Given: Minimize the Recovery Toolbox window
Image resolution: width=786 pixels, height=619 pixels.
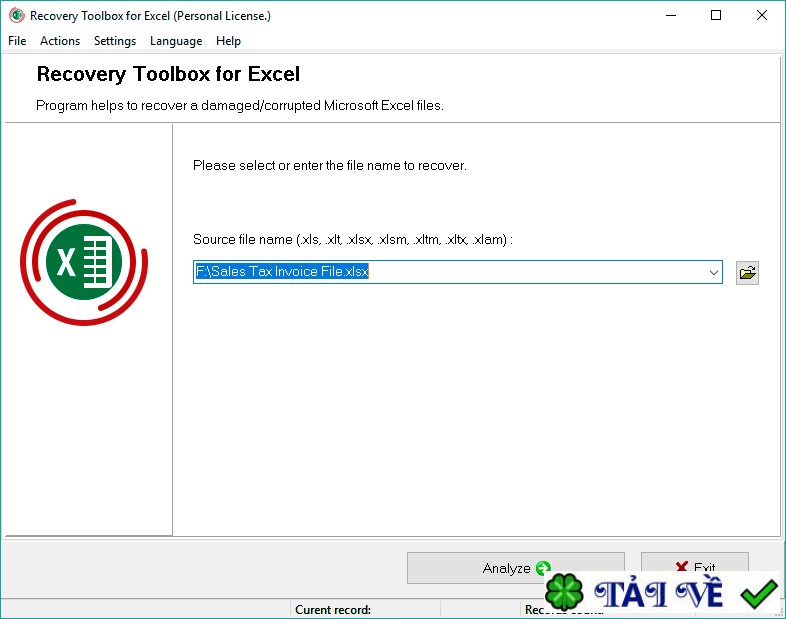Looking at the screenshot, I should click(x=671, y=16).
